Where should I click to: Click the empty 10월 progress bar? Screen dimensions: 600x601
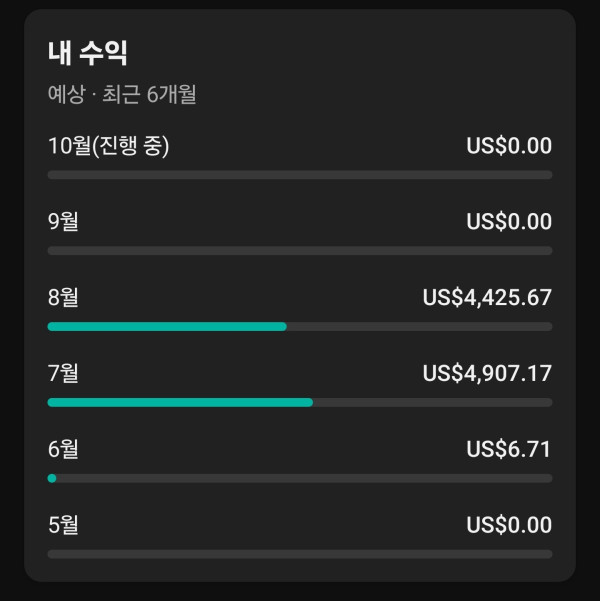300,175
